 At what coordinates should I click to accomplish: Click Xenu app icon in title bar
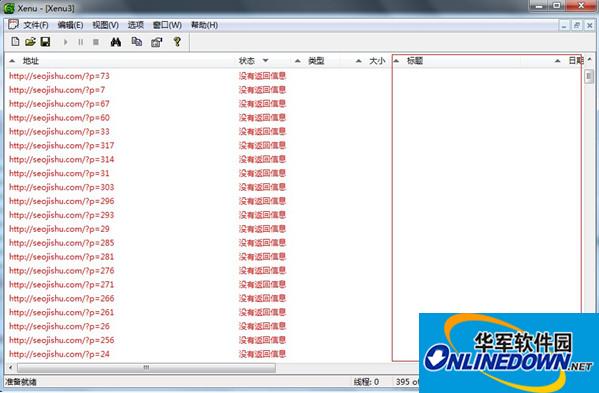click(x=9, y=8)
